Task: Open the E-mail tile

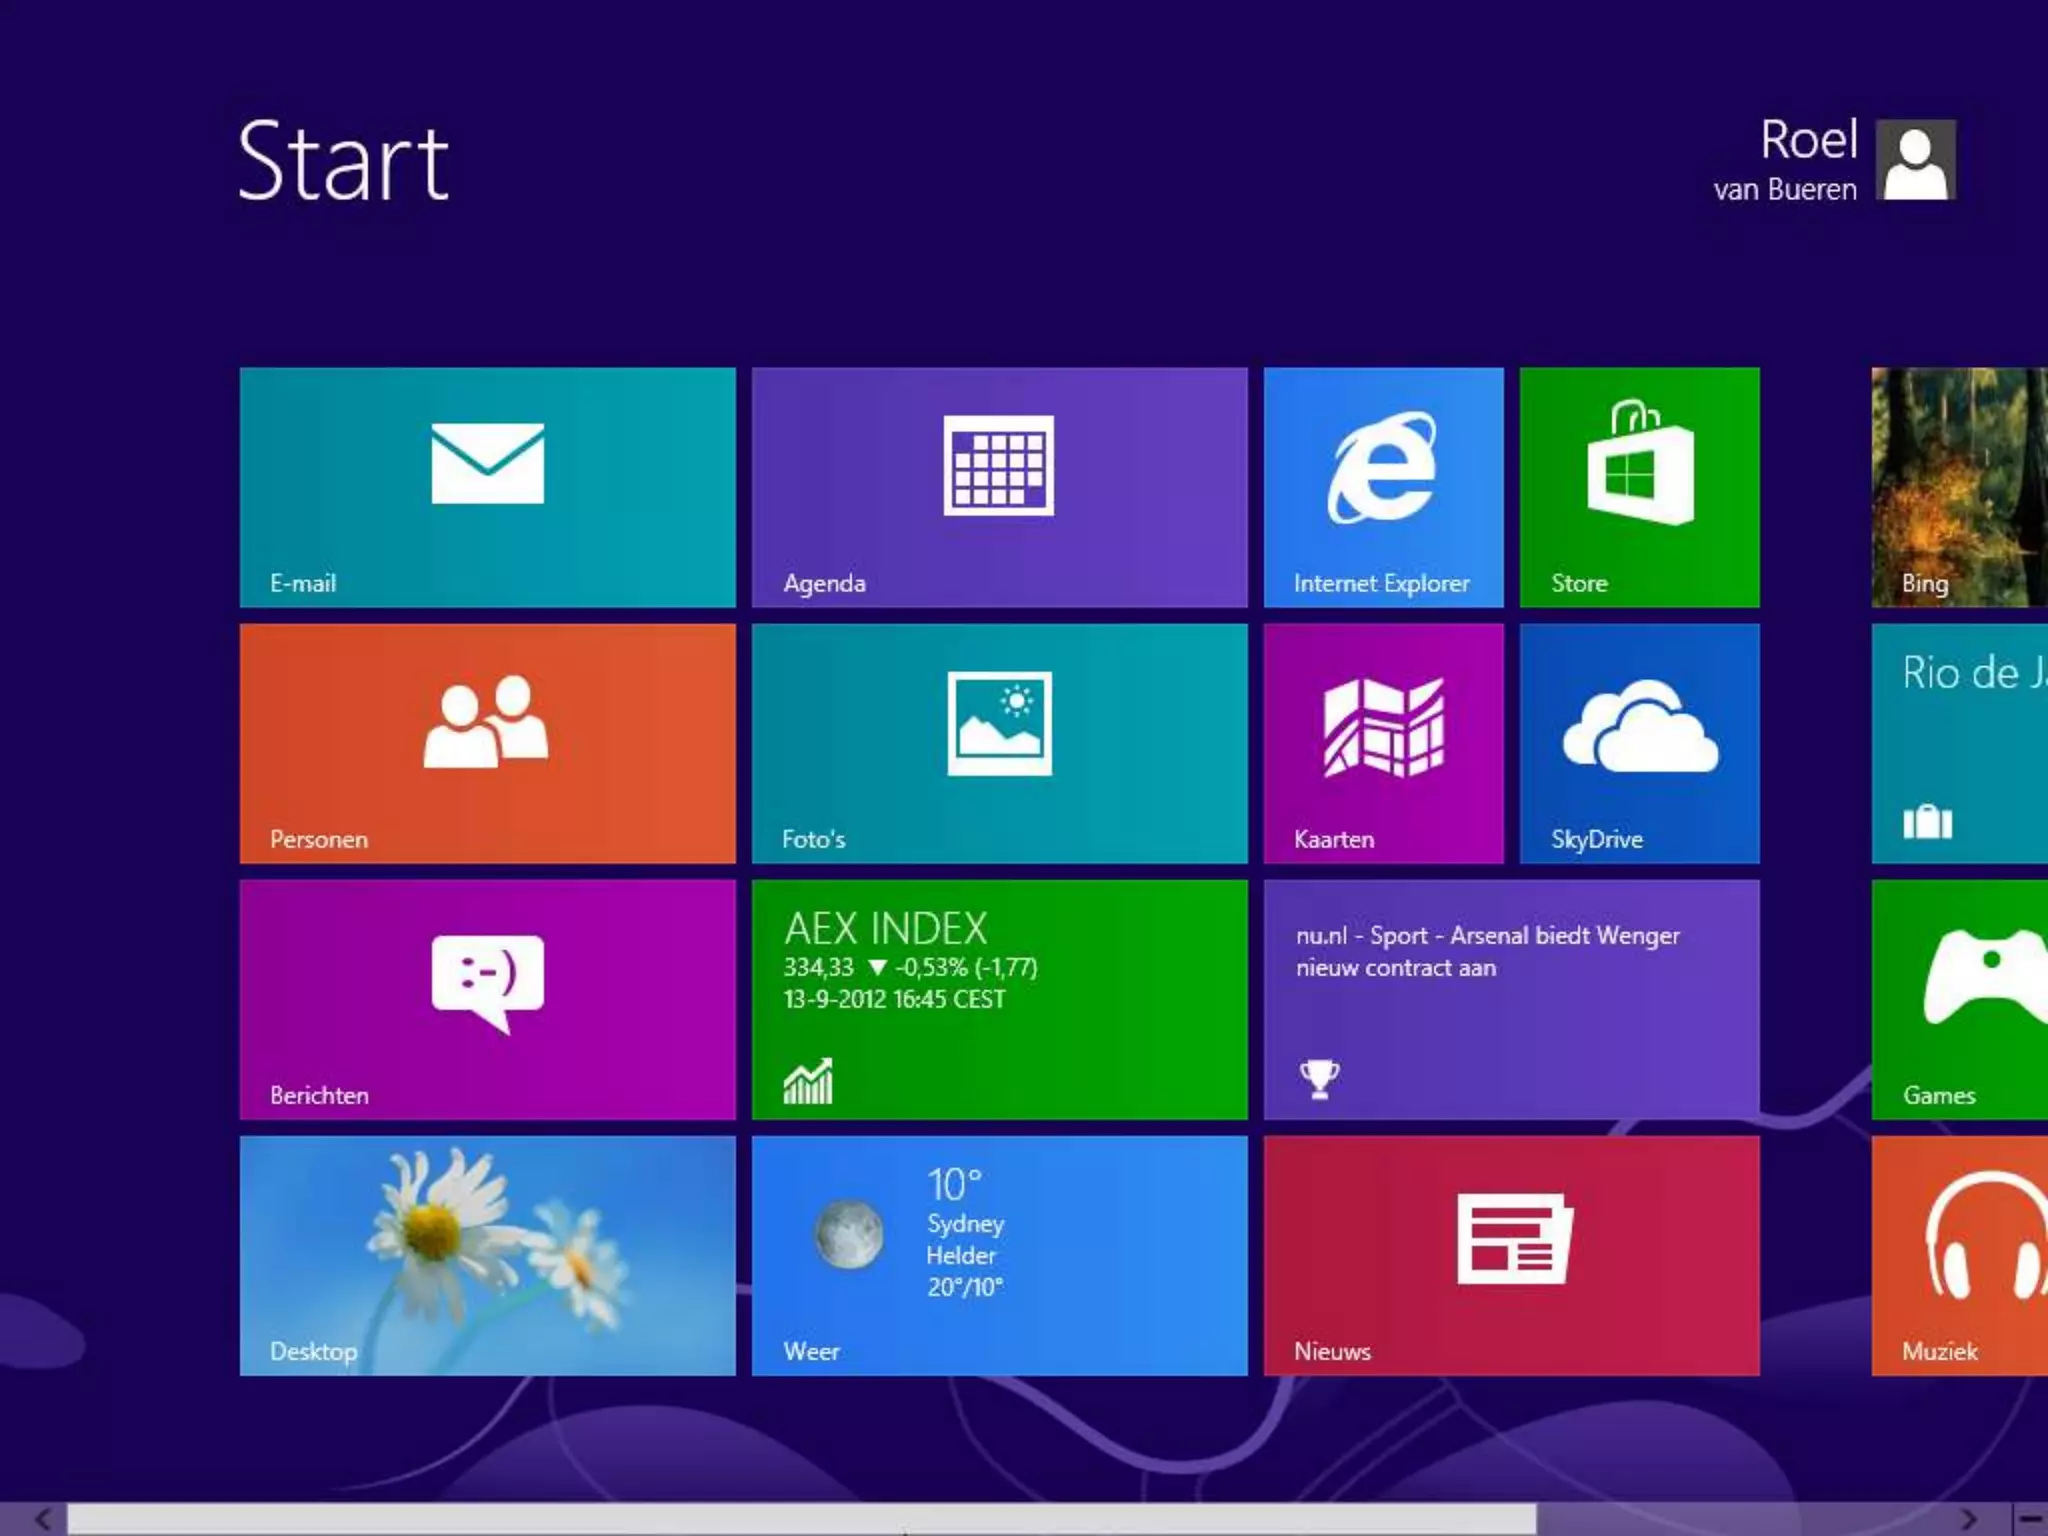Action: tap(488, 487)
